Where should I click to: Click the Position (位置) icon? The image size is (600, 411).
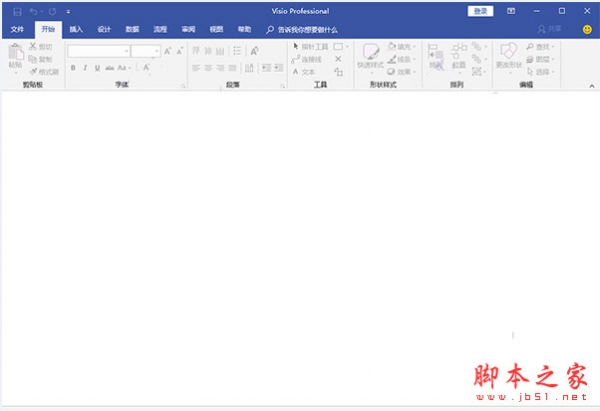coord(459,57)
